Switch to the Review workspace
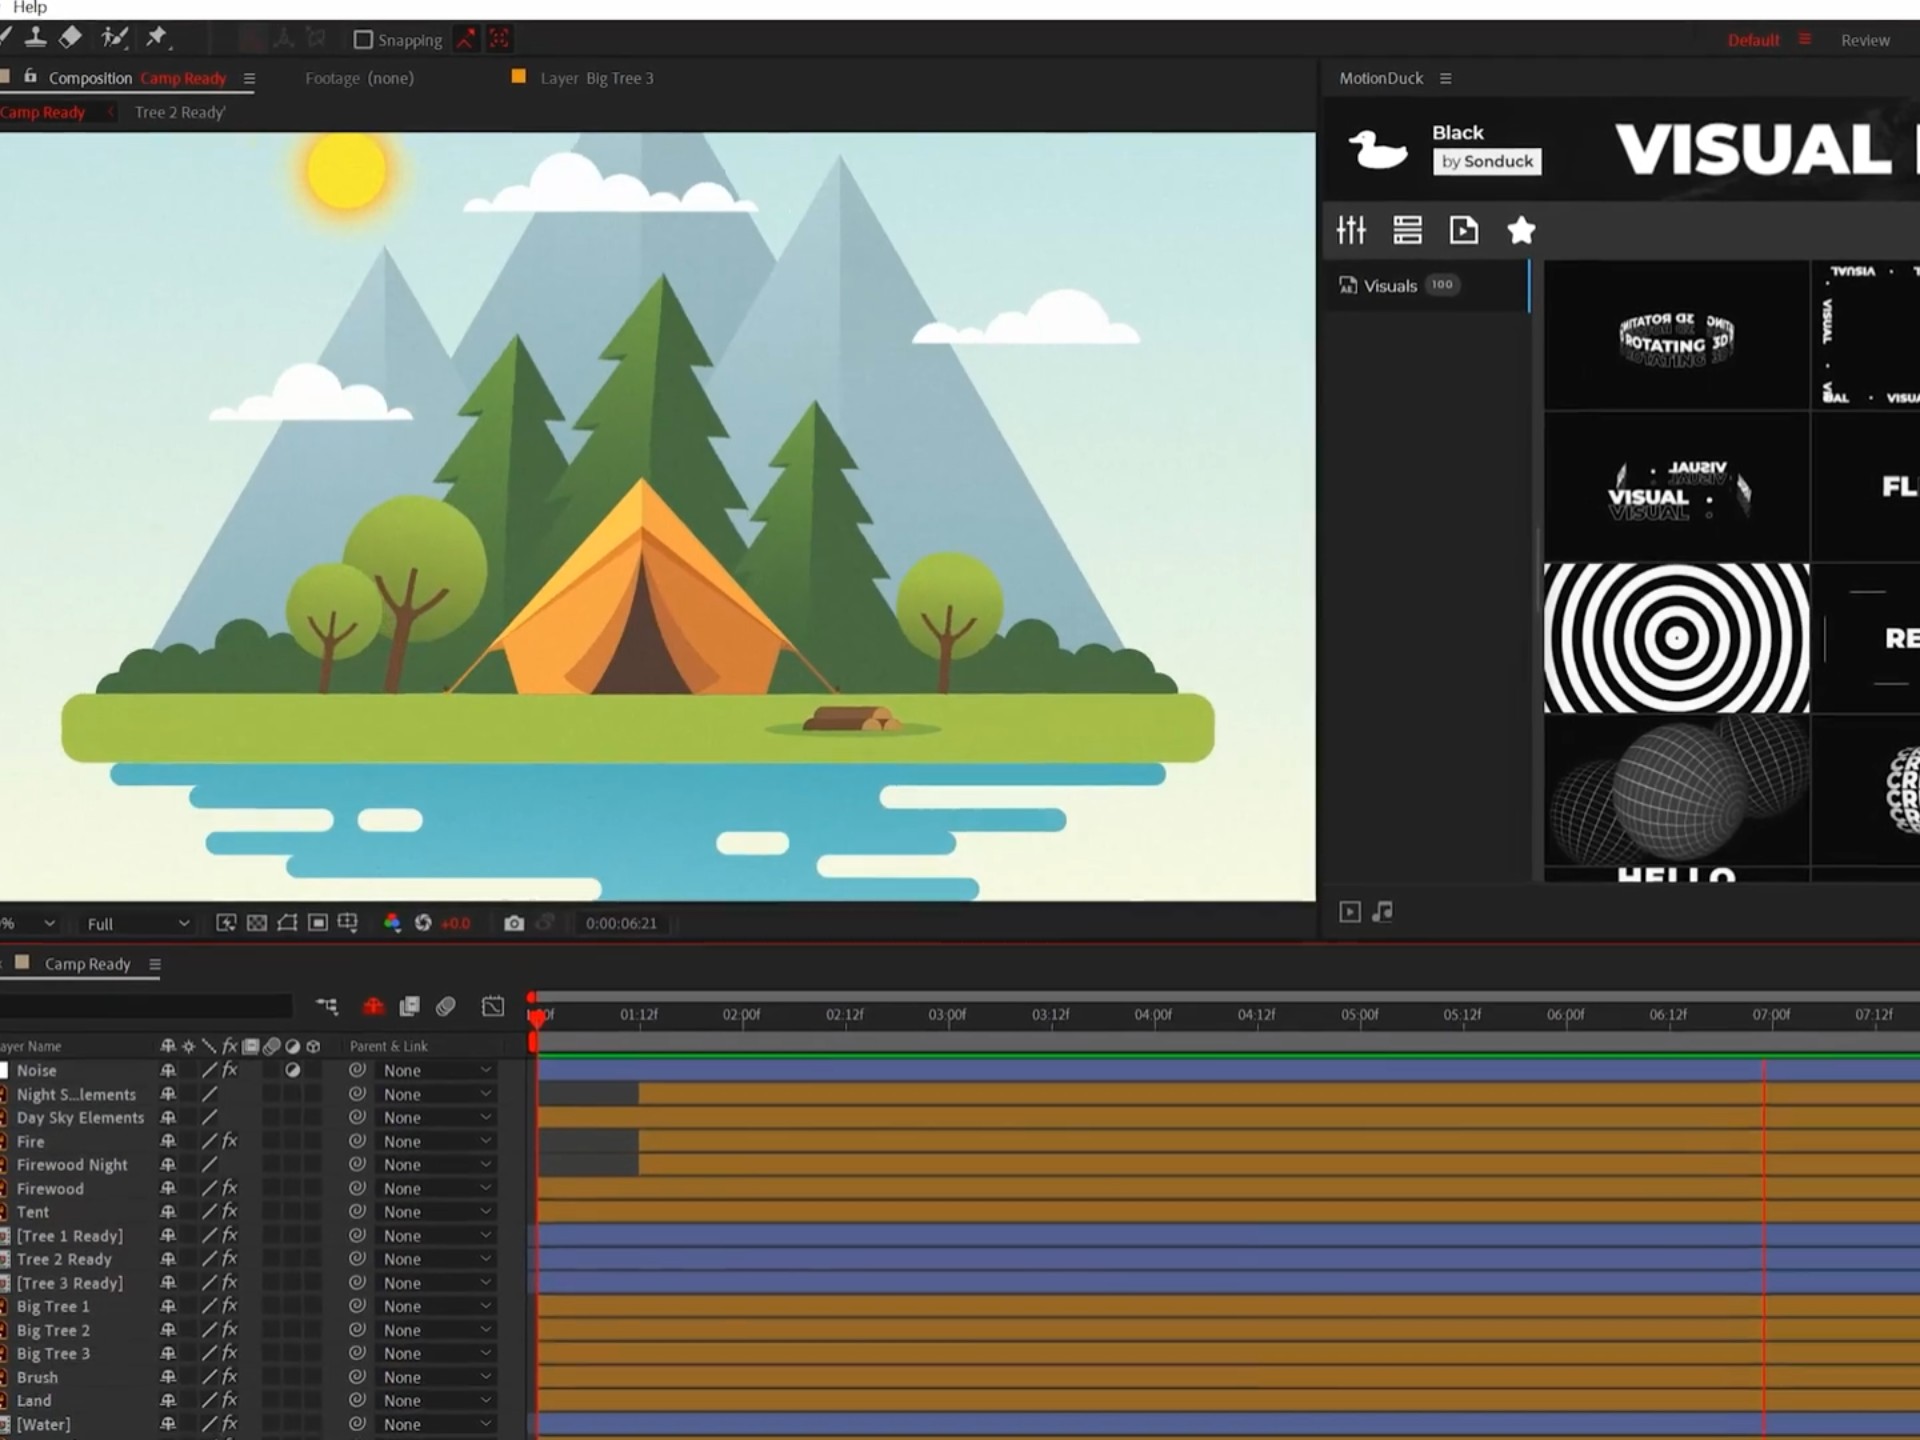The width and height of the screenshot is (1920, 1440). tap(1865, 40)
